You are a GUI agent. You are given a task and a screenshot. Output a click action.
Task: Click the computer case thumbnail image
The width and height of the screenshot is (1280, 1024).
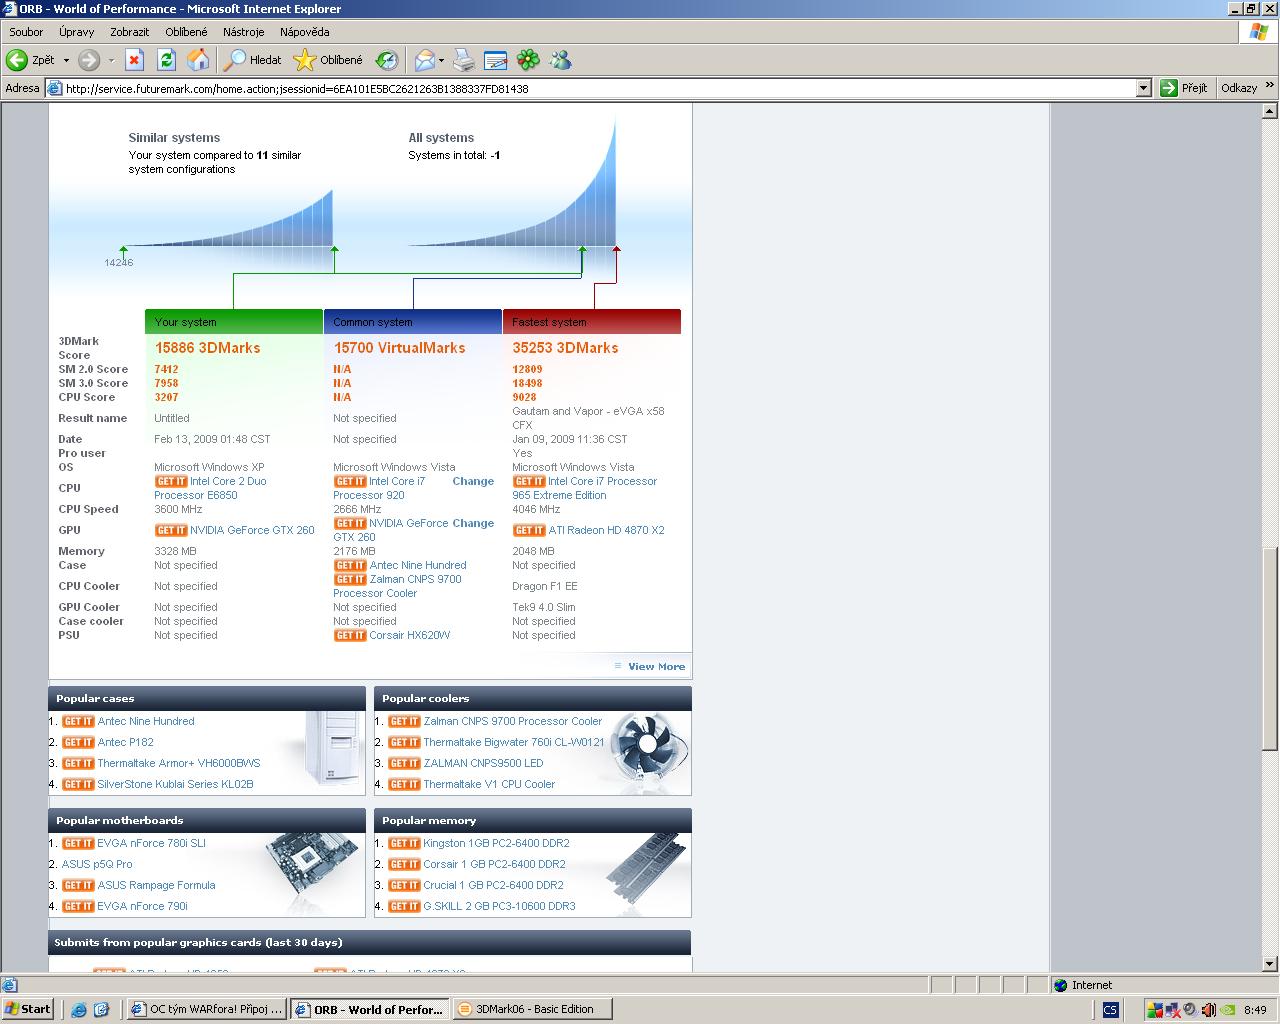point(332,748)
